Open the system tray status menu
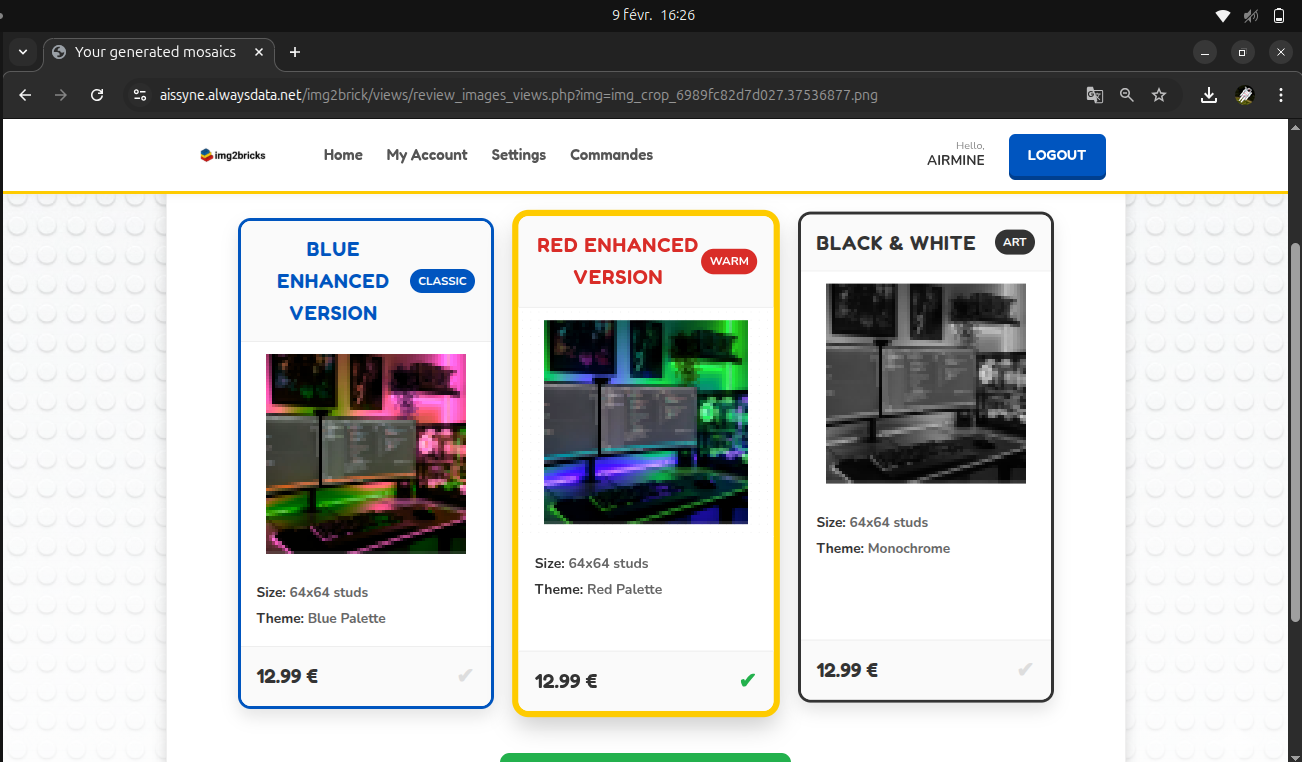Viewport: 1302px width, 762px height. point(1250,15)
